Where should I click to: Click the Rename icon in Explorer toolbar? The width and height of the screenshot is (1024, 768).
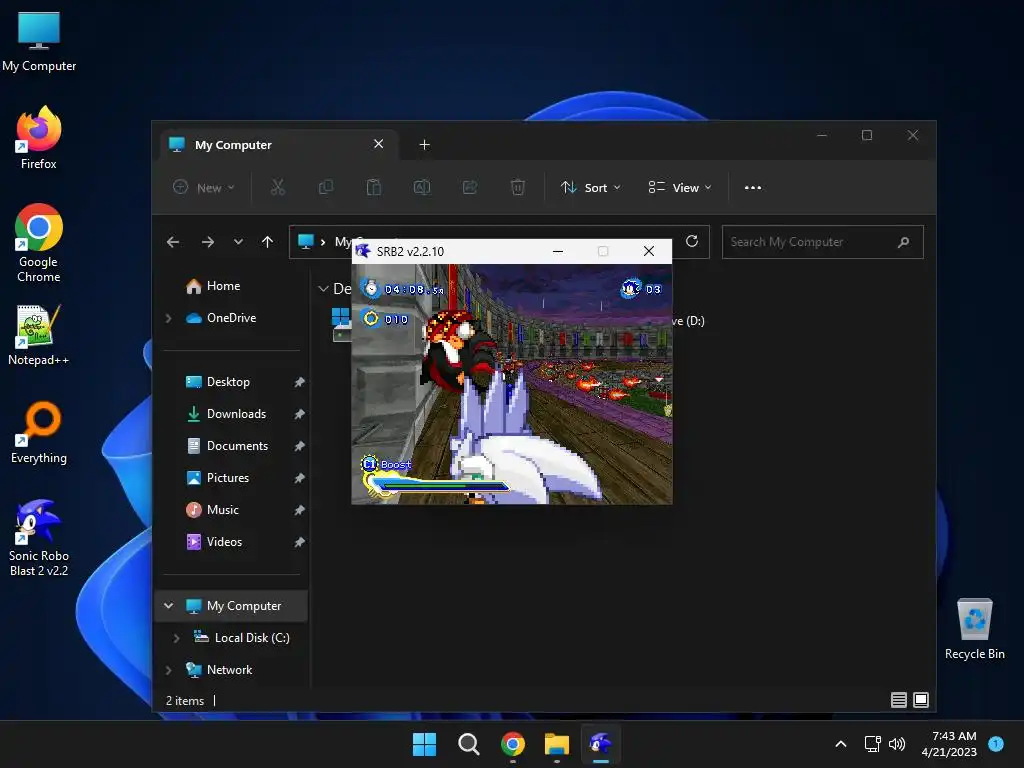tap(422, 187)
